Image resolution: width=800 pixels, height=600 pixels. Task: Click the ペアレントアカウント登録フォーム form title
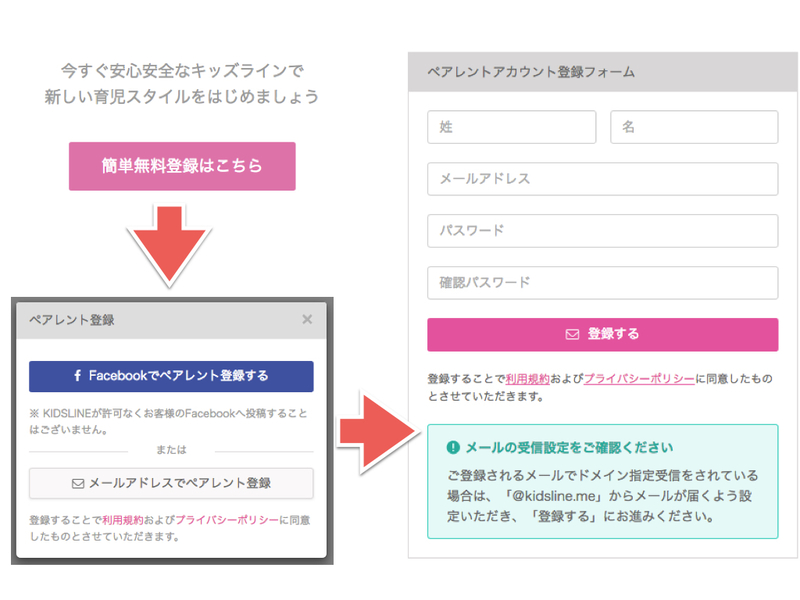(531, 72)
